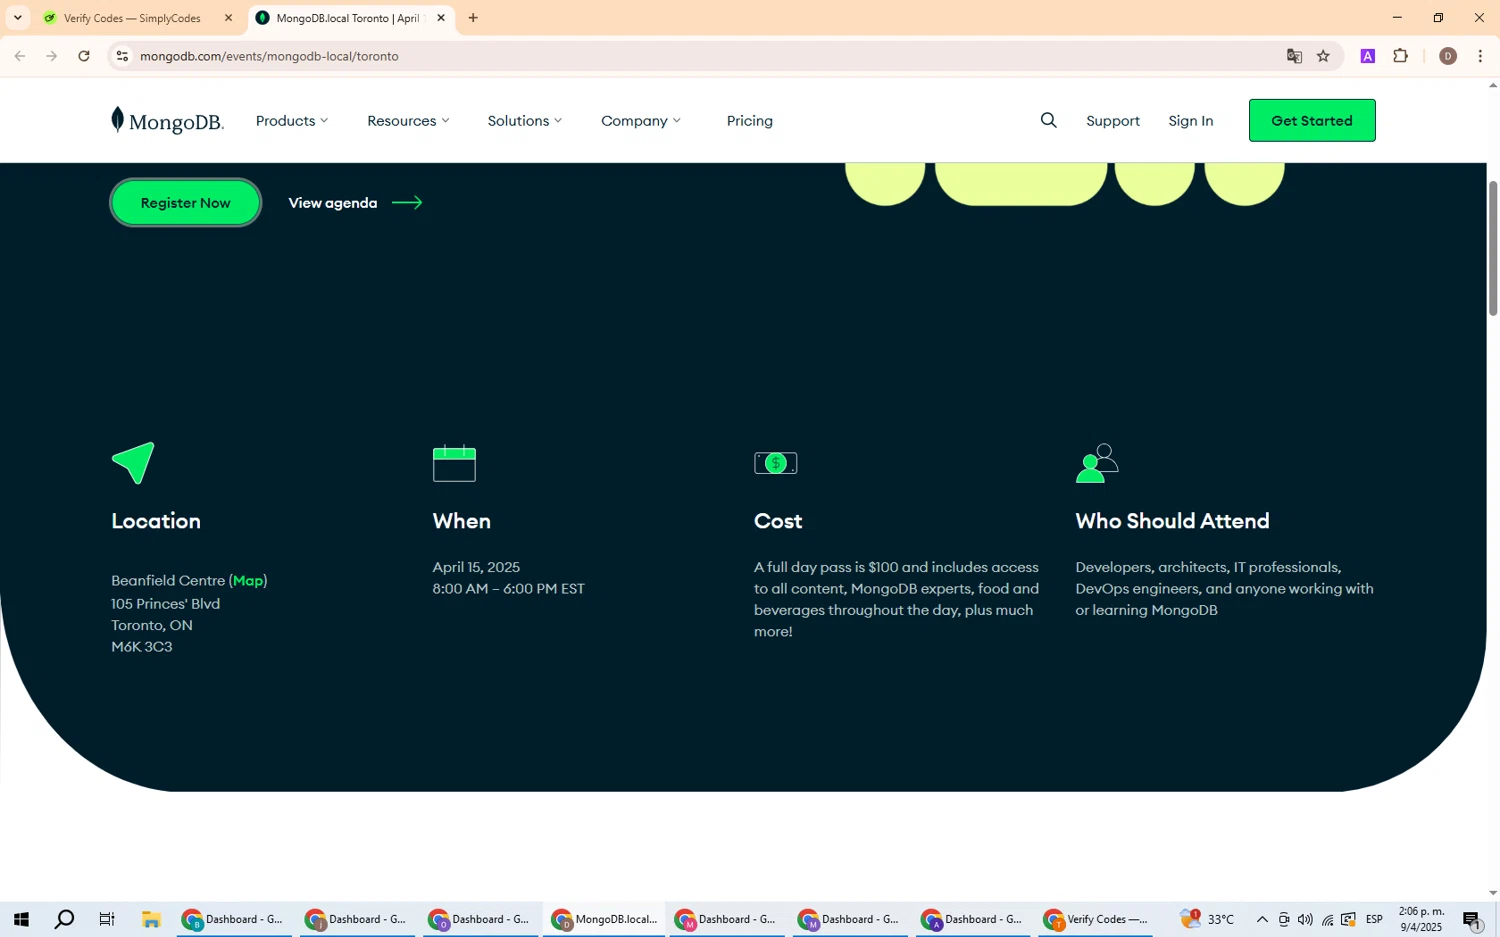Switch to the Verify Codes SimplyCodes tab

[x=132, y=18]
